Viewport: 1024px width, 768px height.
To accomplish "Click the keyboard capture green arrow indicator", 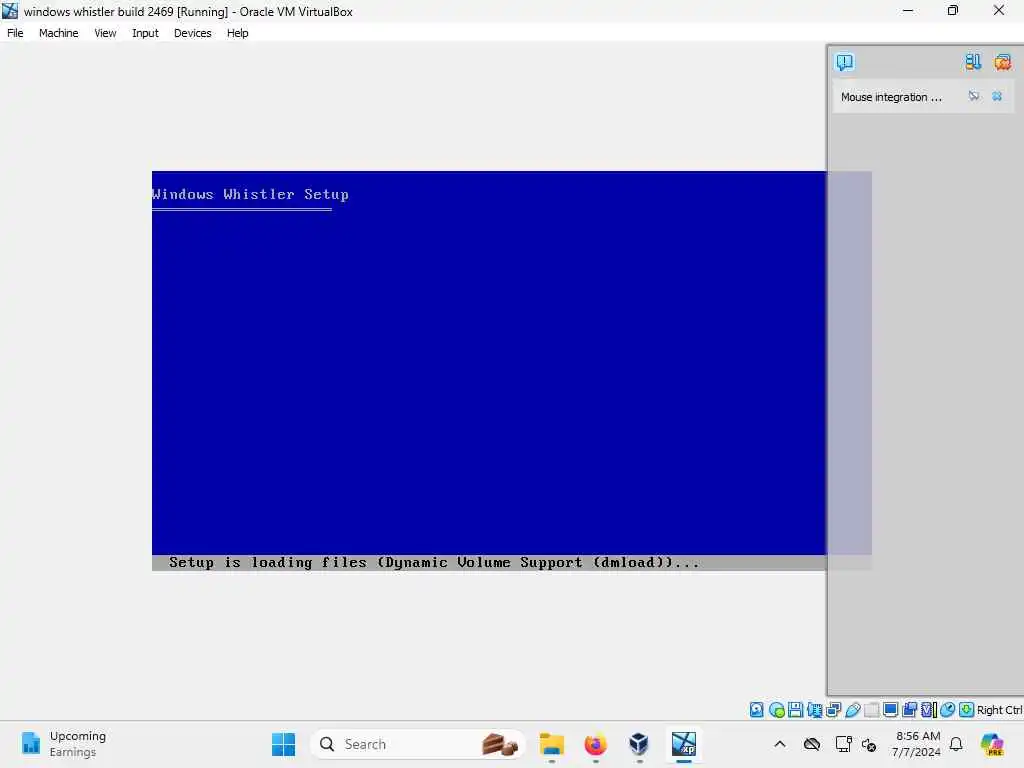I will pos(967,710).
